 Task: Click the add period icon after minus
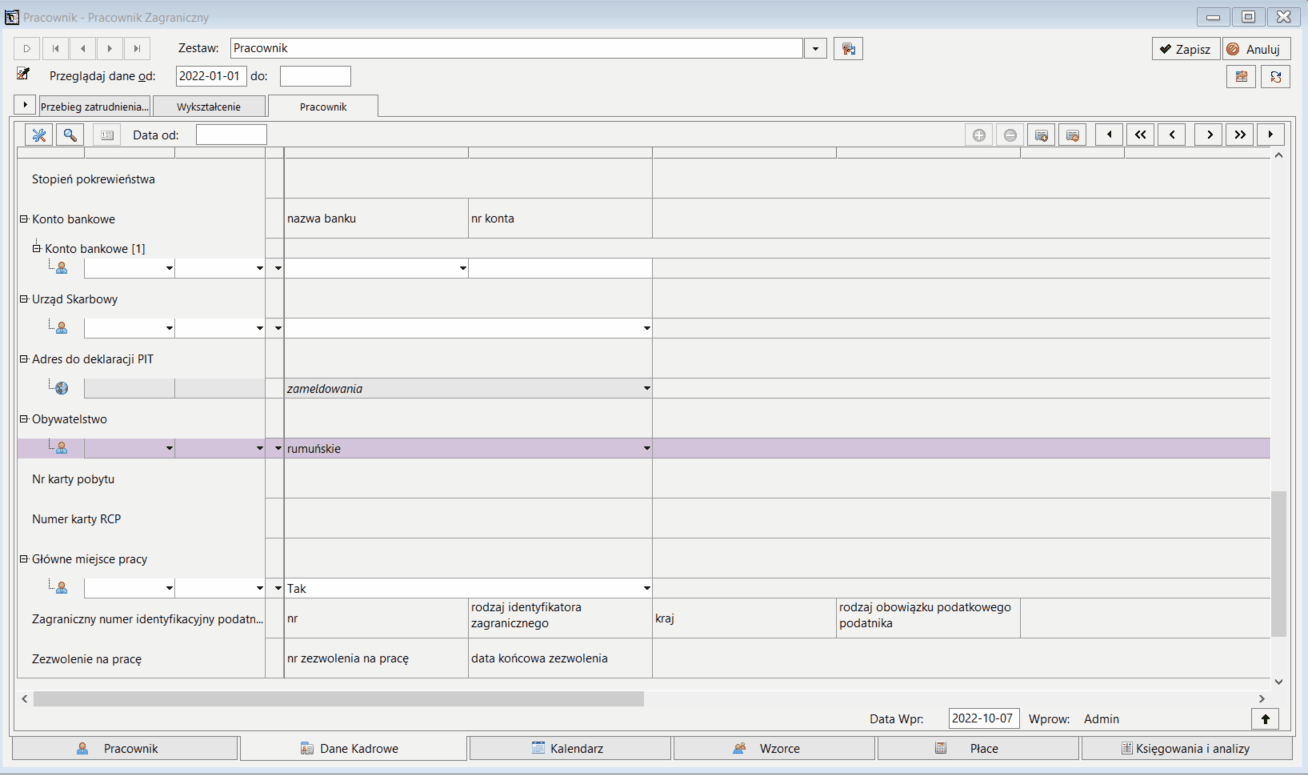pos(1041,135)
